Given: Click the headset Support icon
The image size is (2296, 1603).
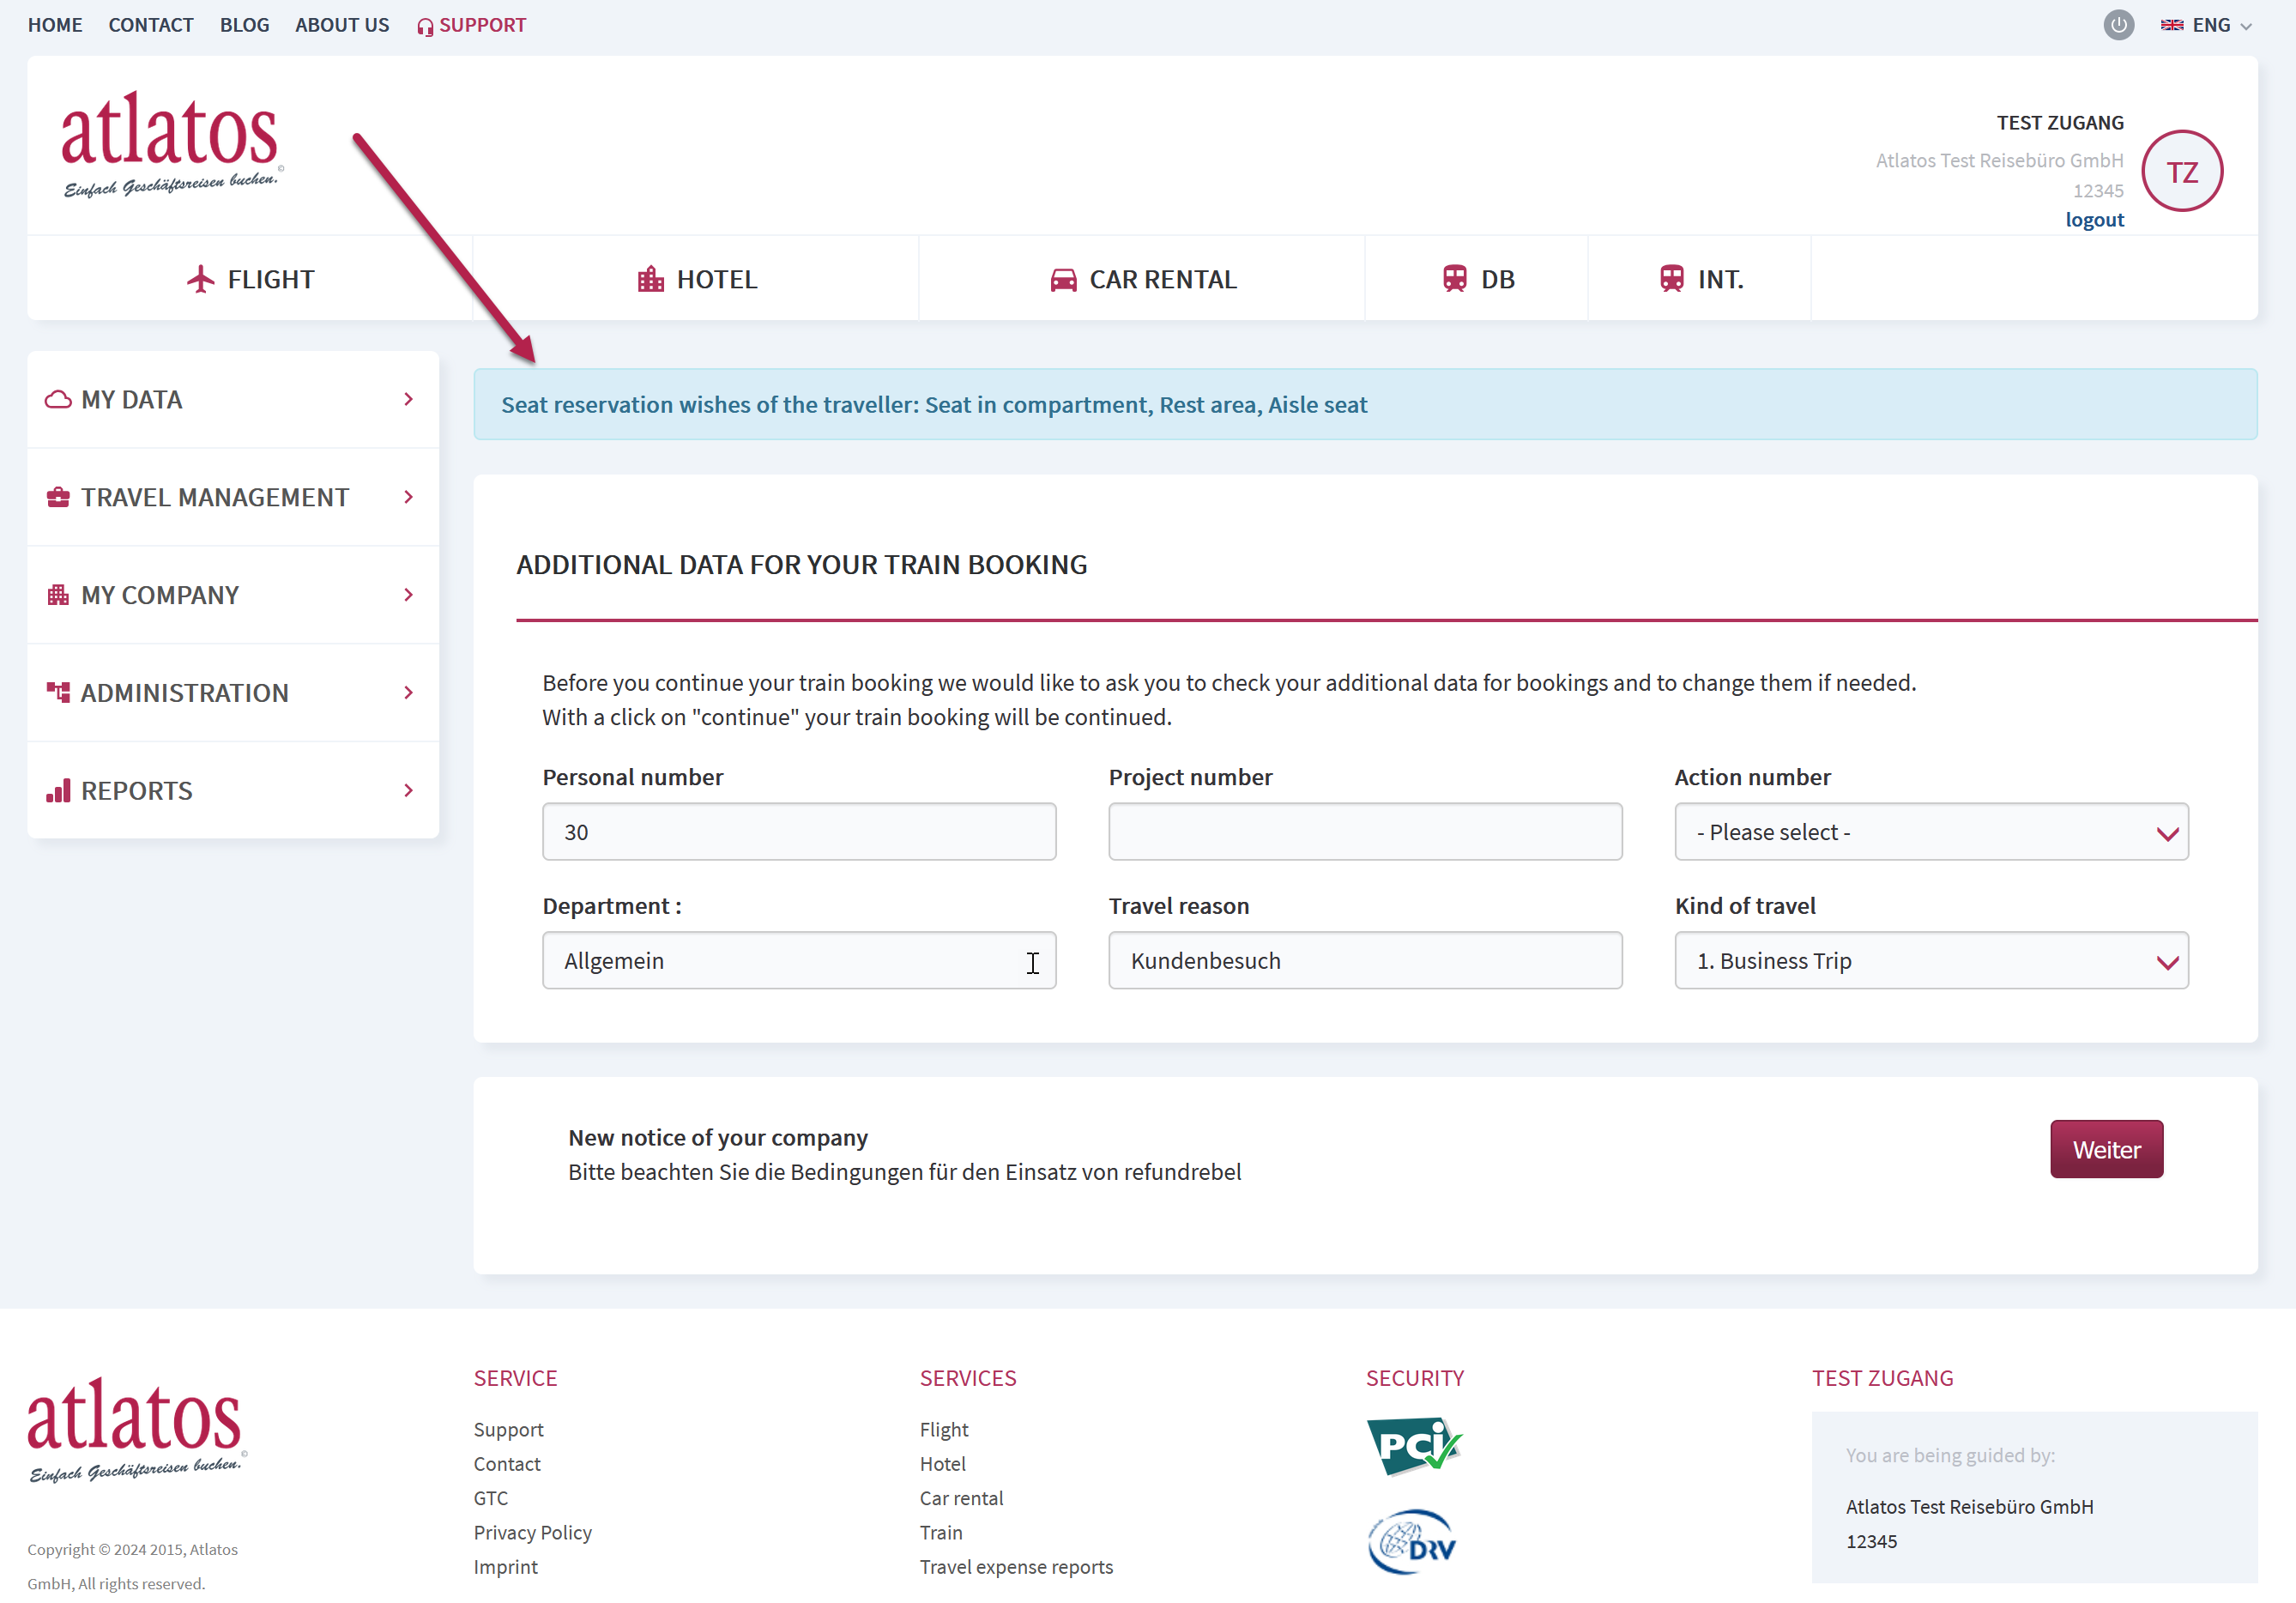Looking at the screenshot, I should tap(425, 26).
